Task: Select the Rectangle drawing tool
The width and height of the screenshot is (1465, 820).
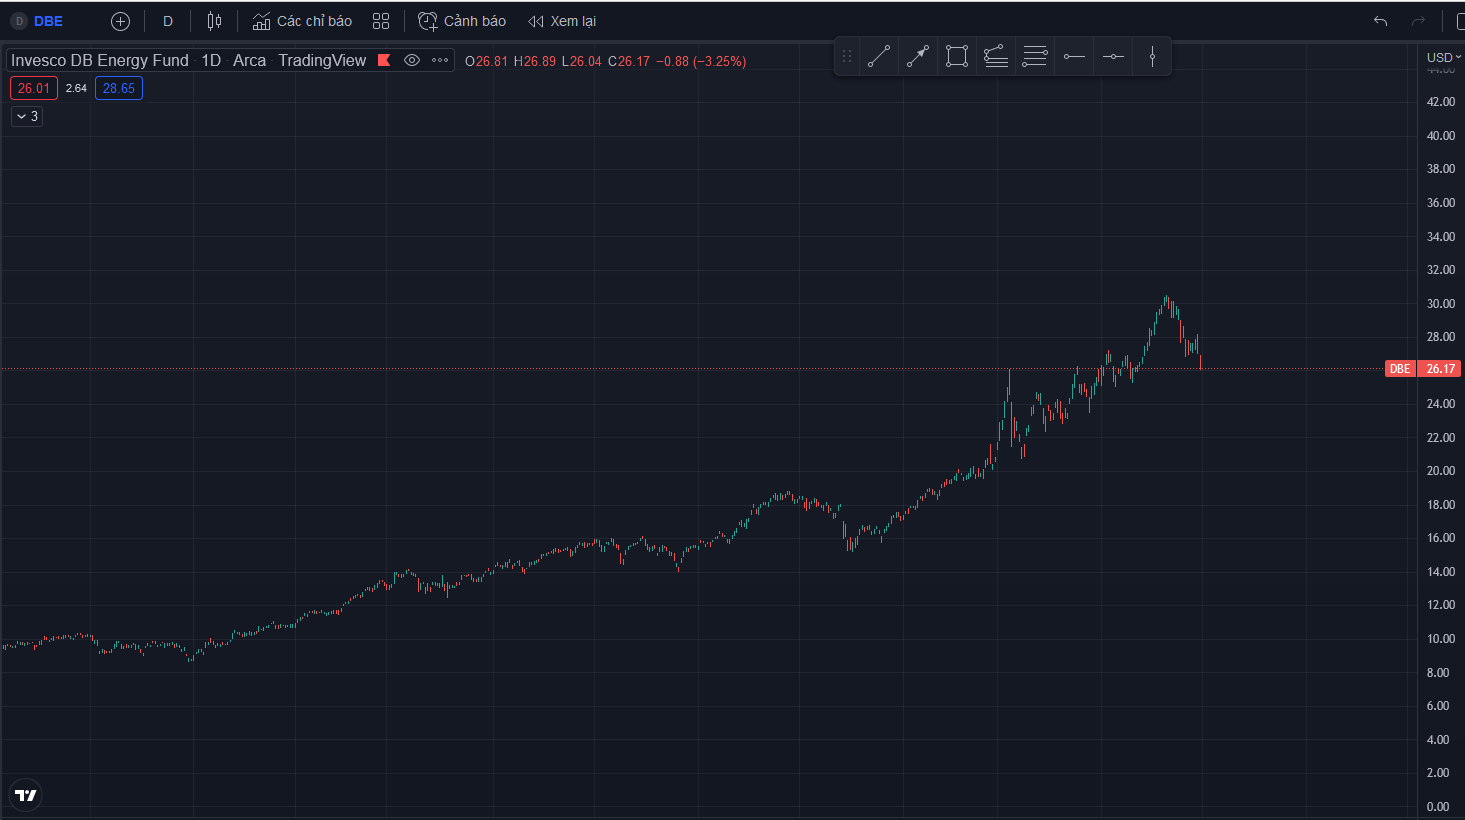Action: (x=957, y=57)
